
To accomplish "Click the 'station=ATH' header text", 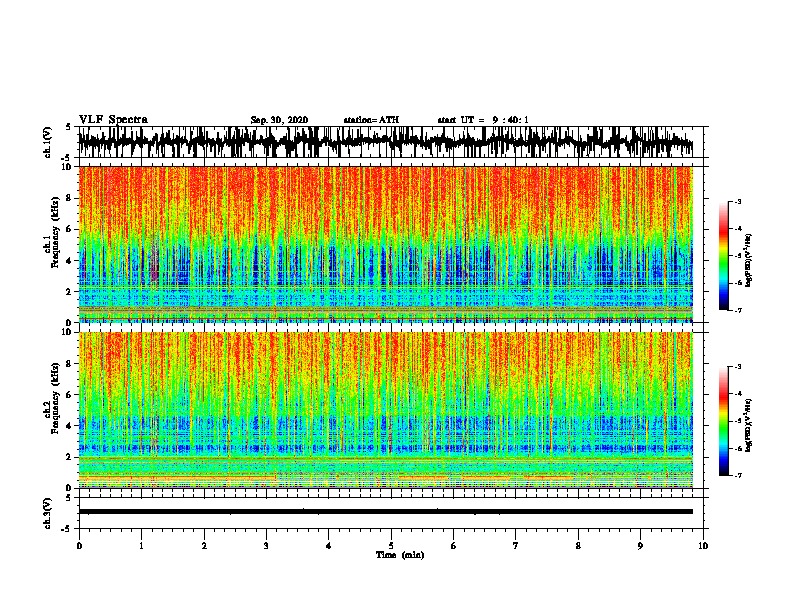I will pos(371,120).
